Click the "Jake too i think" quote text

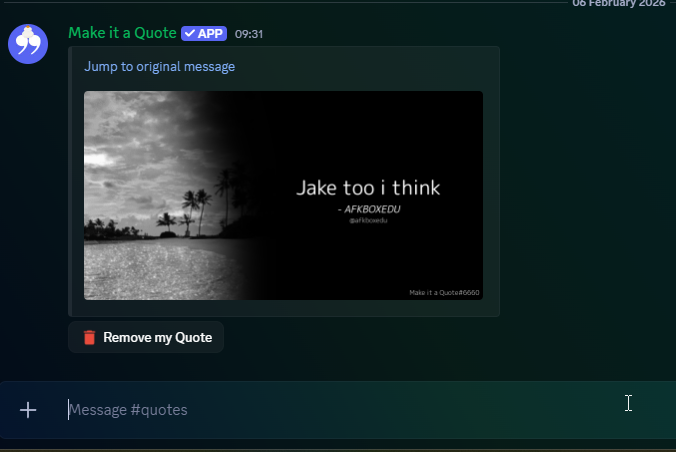click(368, 187)
